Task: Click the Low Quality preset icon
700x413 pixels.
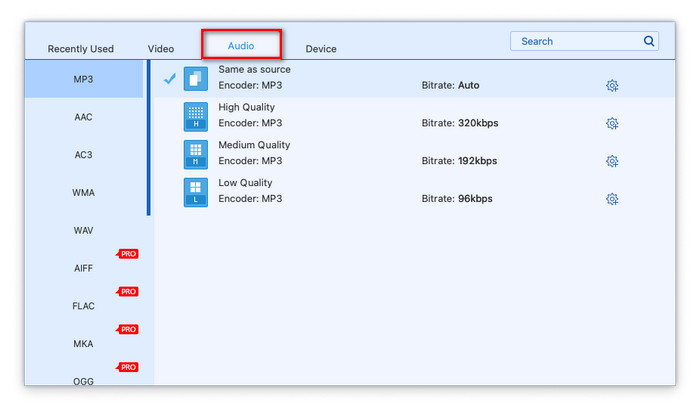Action: pyautogui.click(x=196, y=192)
